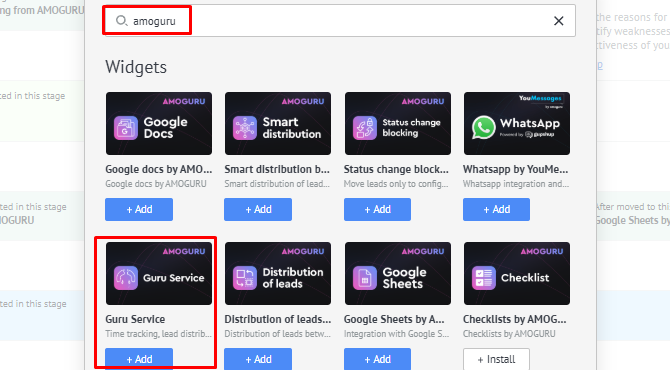Click the Distribution of leads icon

click(245, 278)
